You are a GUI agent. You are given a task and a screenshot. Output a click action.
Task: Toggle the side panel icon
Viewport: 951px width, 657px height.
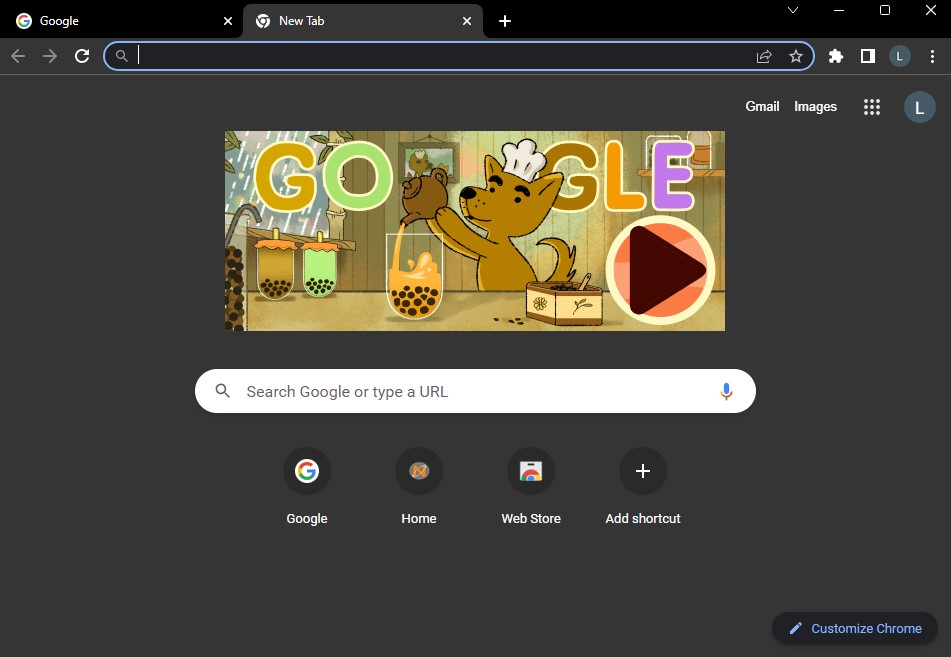pyautogui.click(x=868, y=56)
